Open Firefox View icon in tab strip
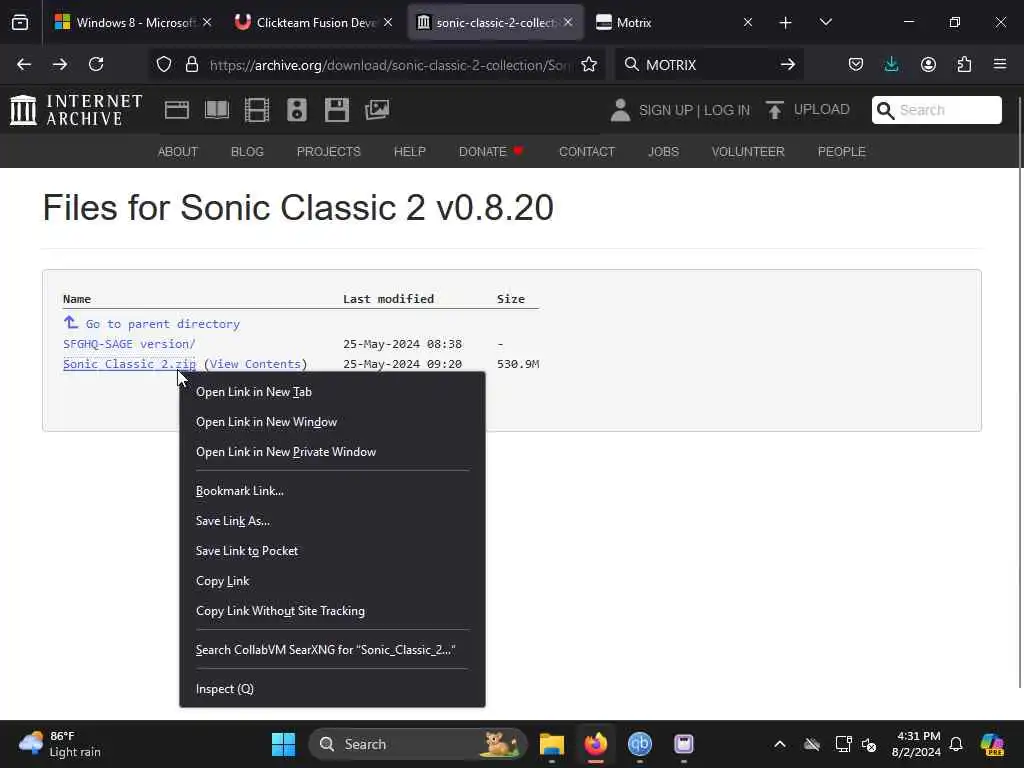Viewport: 1024px width, 768px height. click(20, 23)
